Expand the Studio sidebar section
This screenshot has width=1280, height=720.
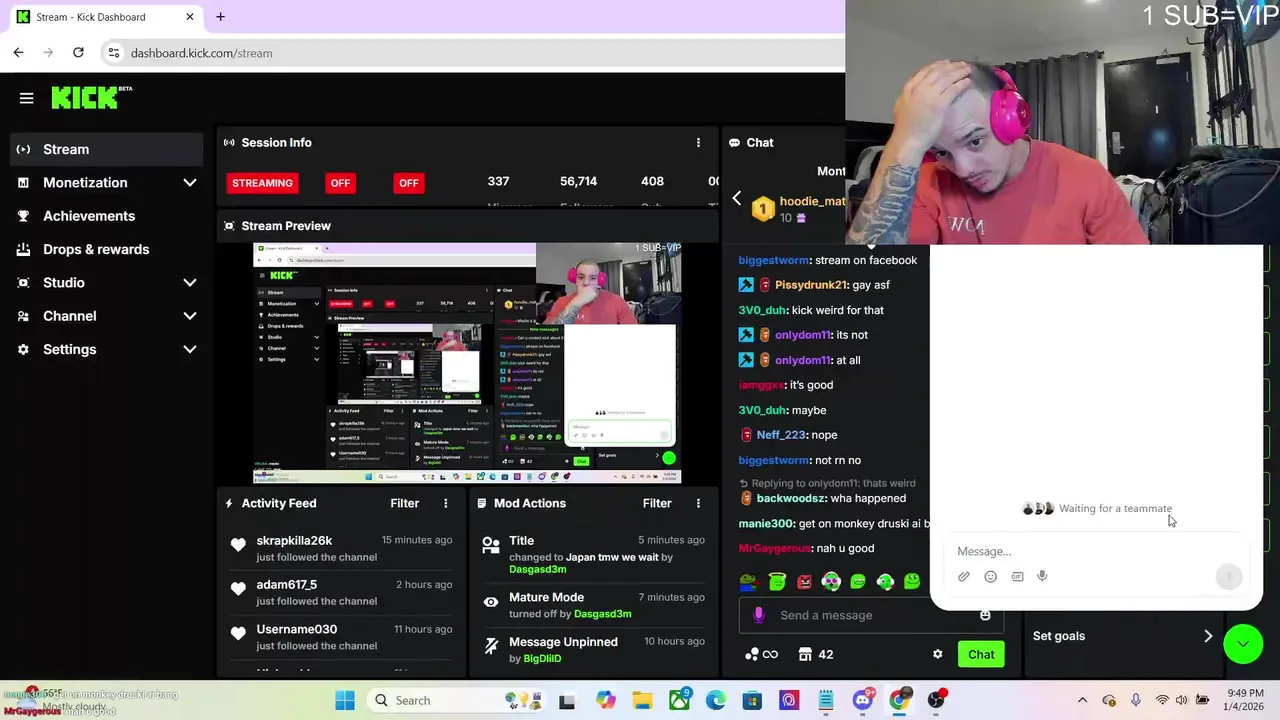coord(107,283)
